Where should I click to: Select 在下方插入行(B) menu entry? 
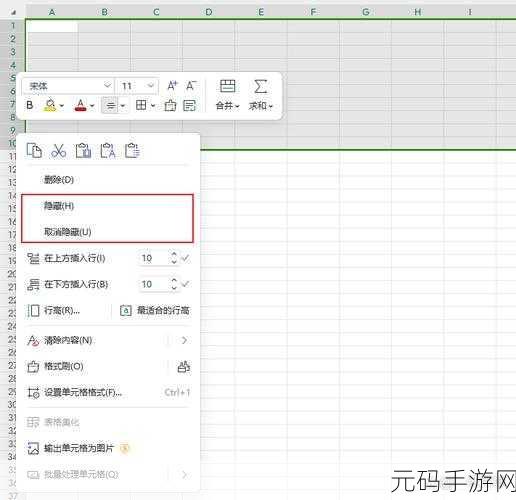(x=76, y=284)
